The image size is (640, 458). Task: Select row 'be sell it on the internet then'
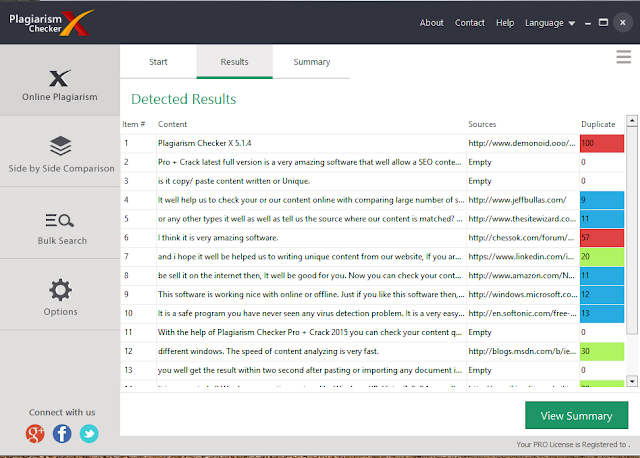click(373, 276)
